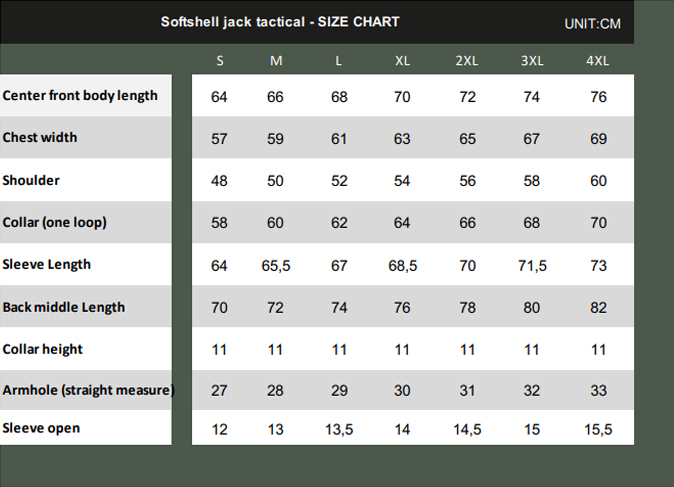This screenshot has width=674, height=487.
Task: Select the 'Collar (one loop)' row label
Action: tap(55, 222)
